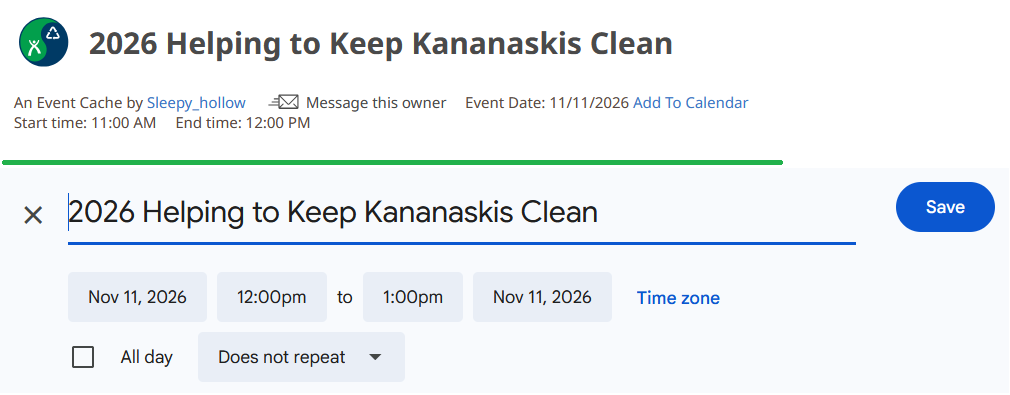Click the dropdown arrow beside Does not repeat
This screenshot has width=1010, height=395.
(x=376, y=357)
